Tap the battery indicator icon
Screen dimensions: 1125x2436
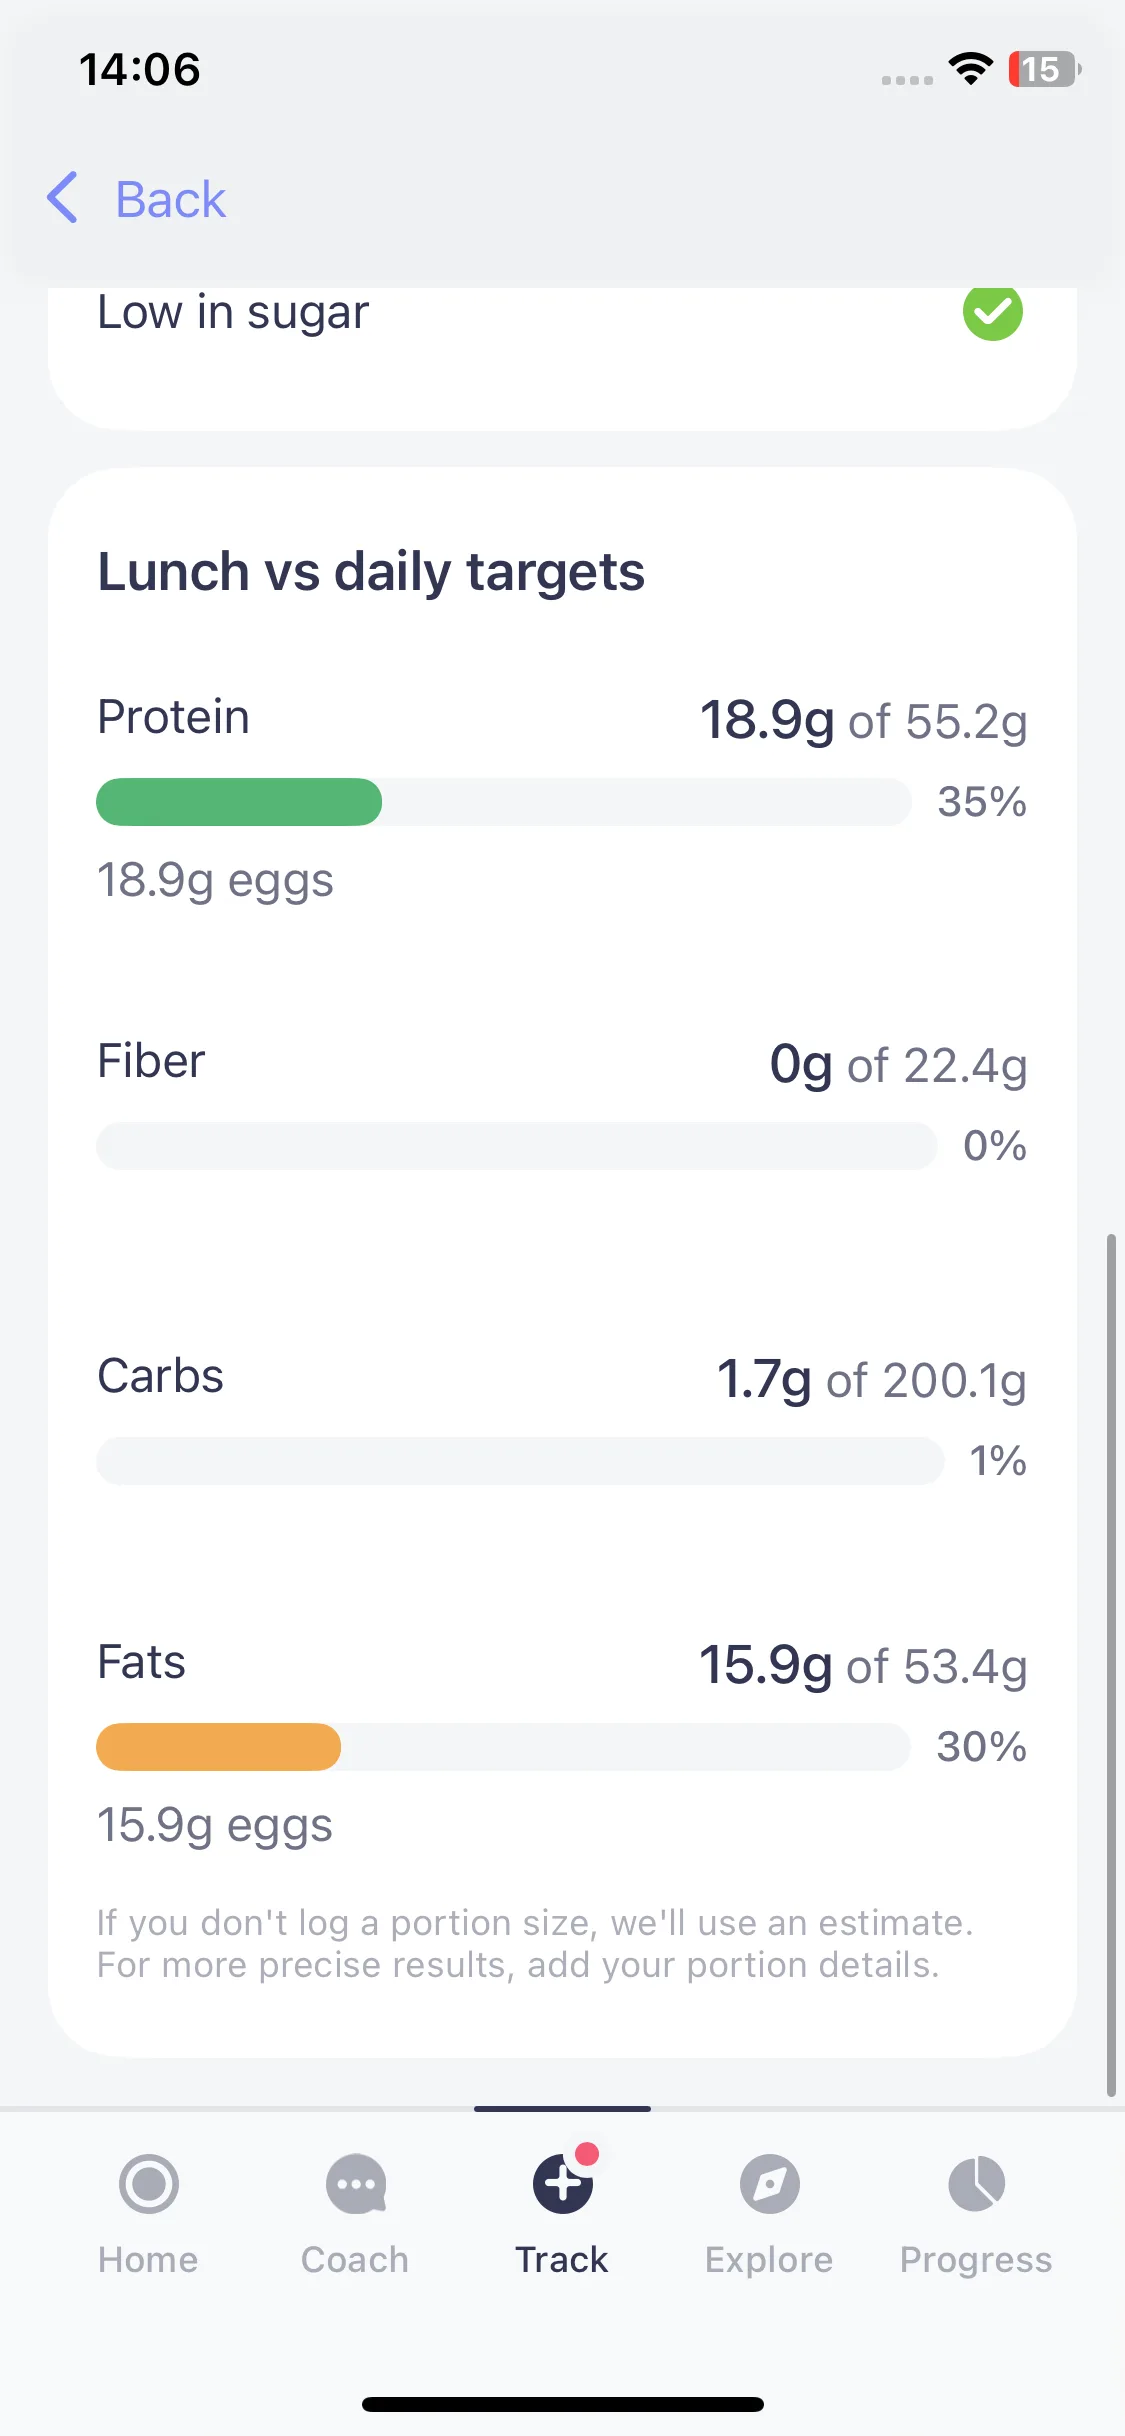click(x=1044, y=69)
